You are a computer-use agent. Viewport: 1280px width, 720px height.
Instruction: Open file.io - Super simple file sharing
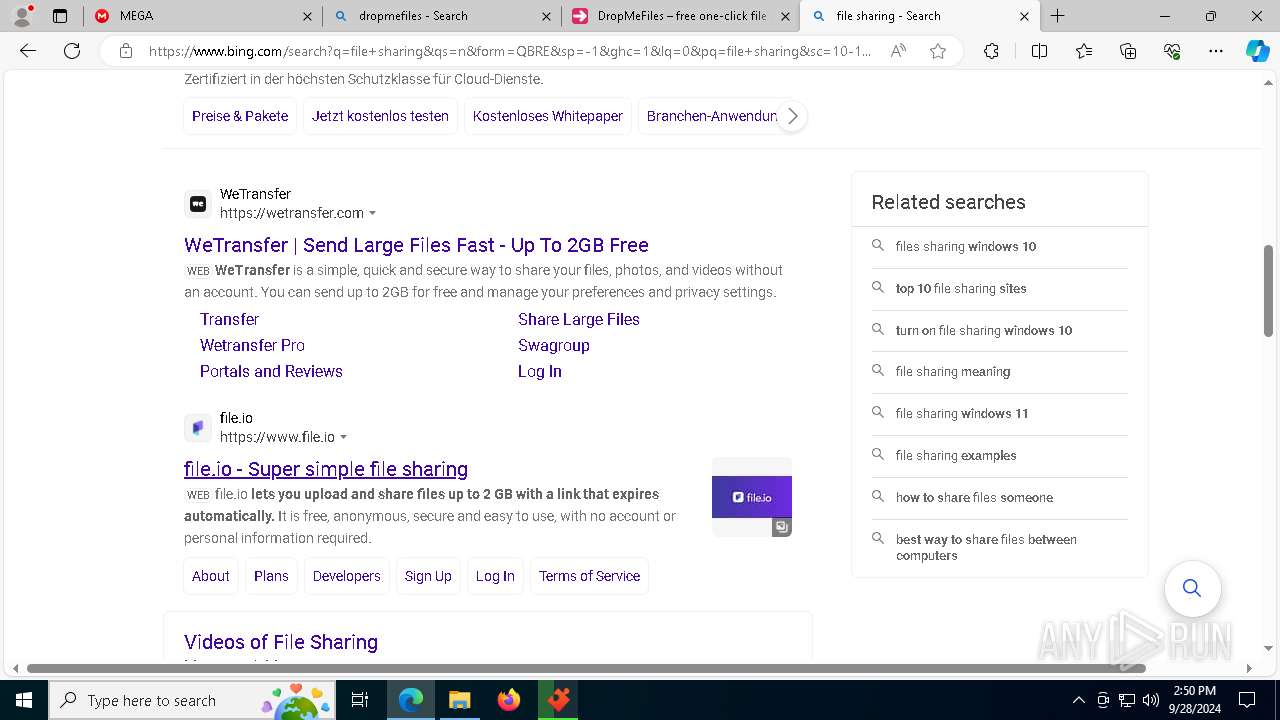point(326,469)
